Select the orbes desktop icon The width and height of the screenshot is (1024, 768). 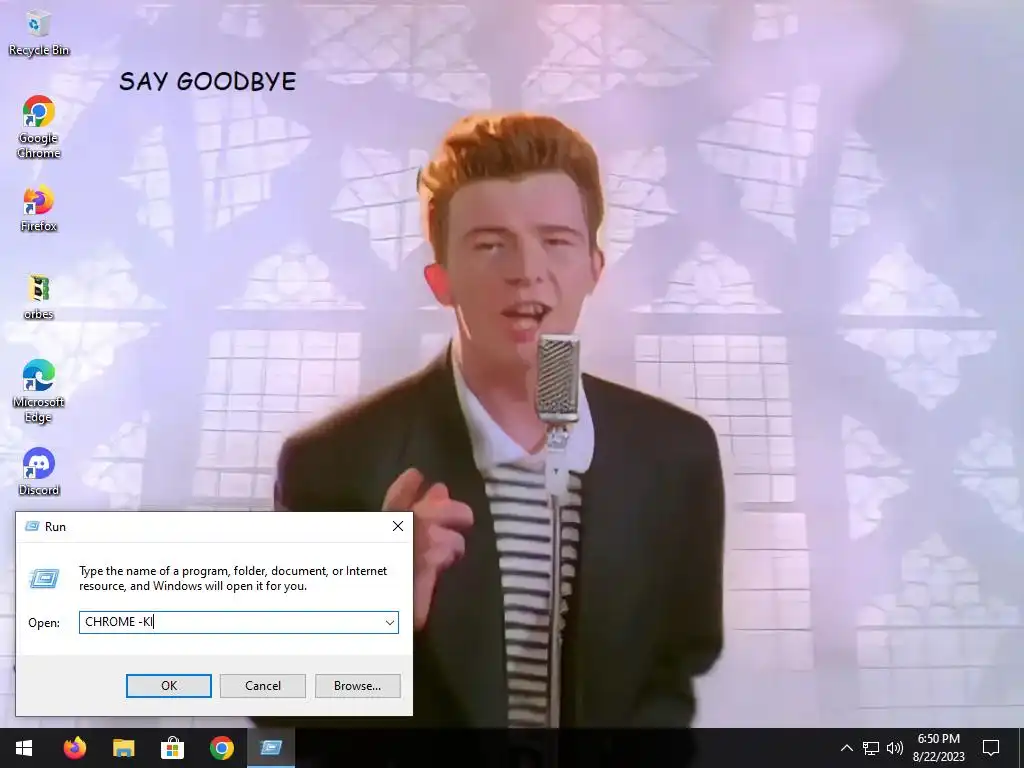point(39,297)
